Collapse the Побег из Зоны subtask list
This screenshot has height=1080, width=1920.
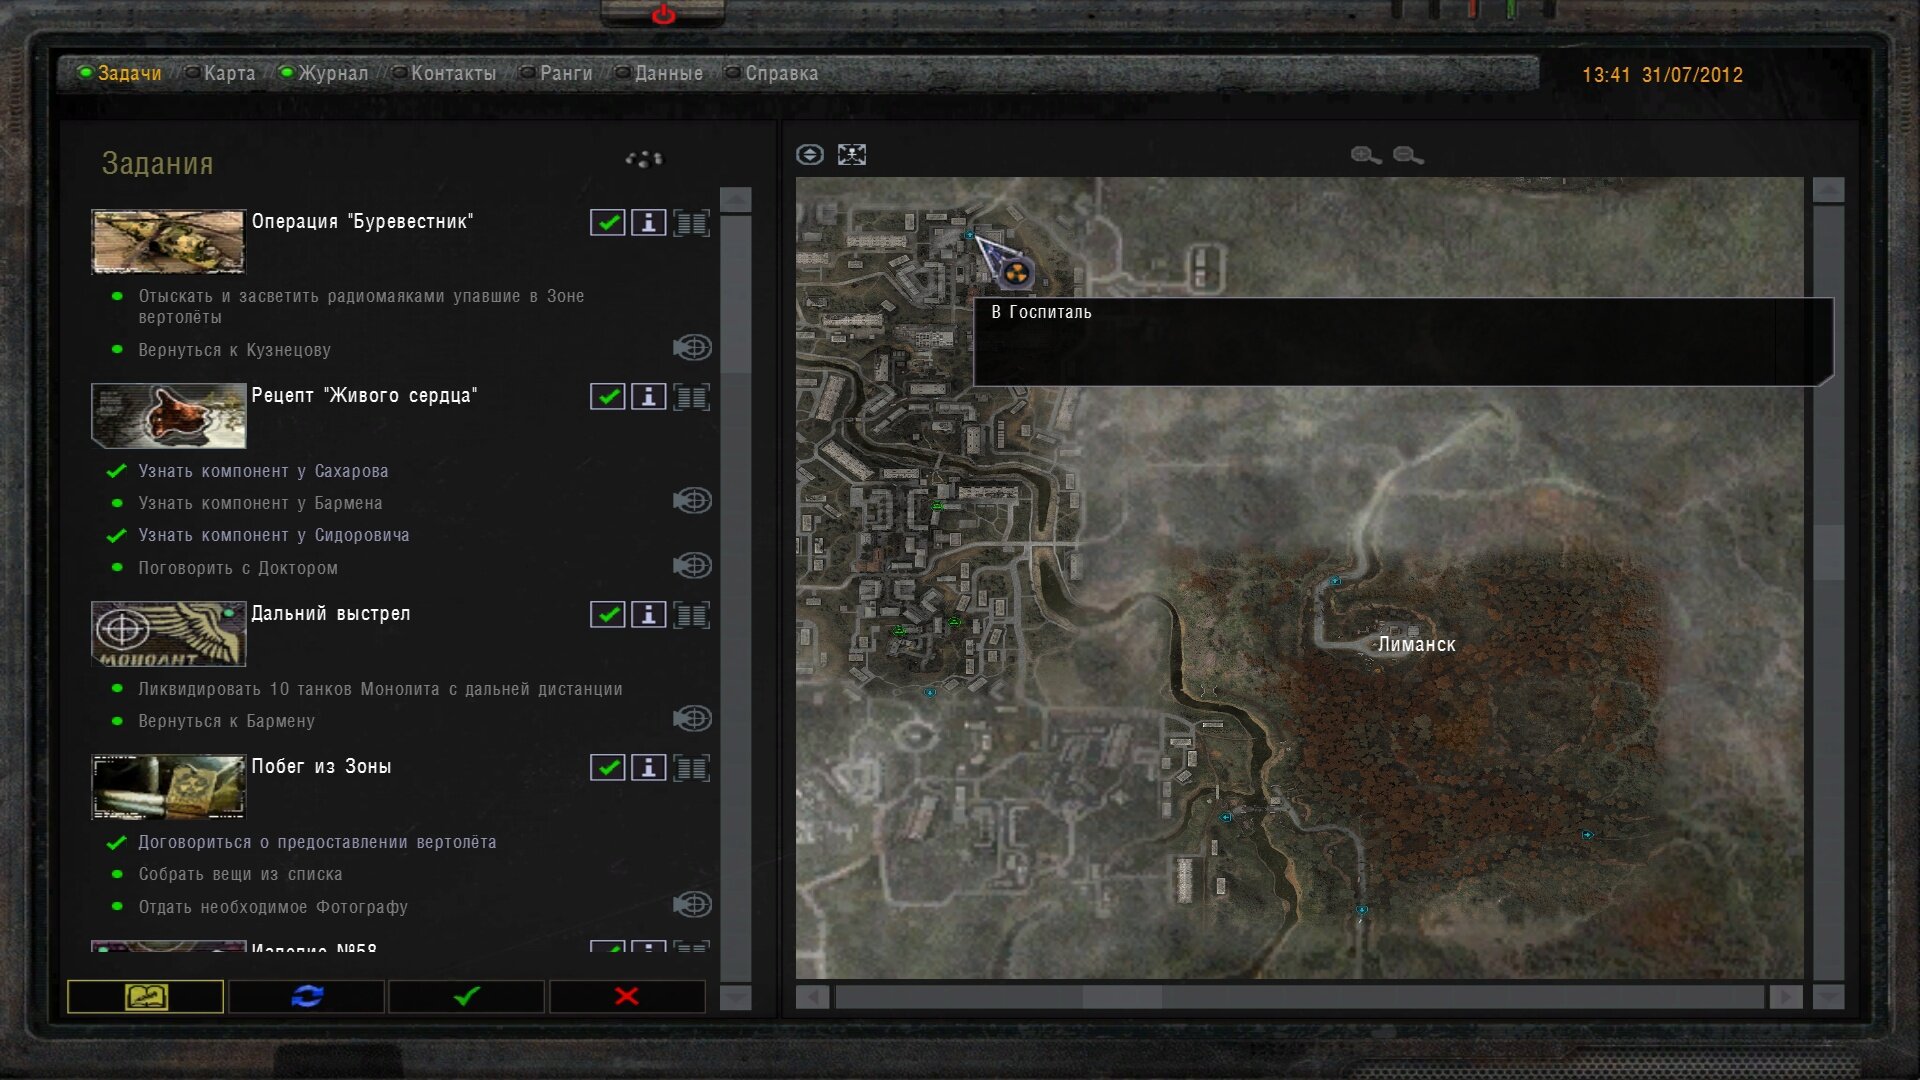click(691, 768)
